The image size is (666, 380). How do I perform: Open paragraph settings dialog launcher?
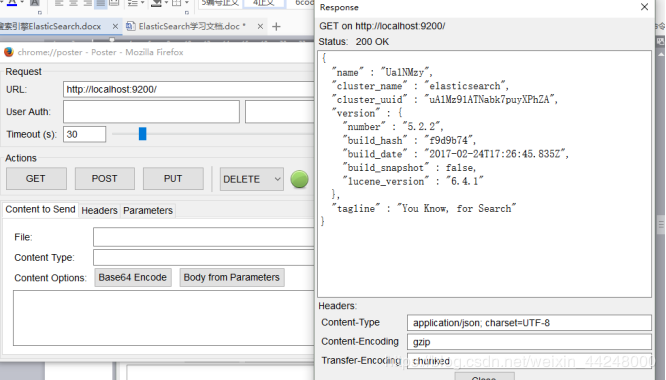pyautogui.click(x=186, y=13)
